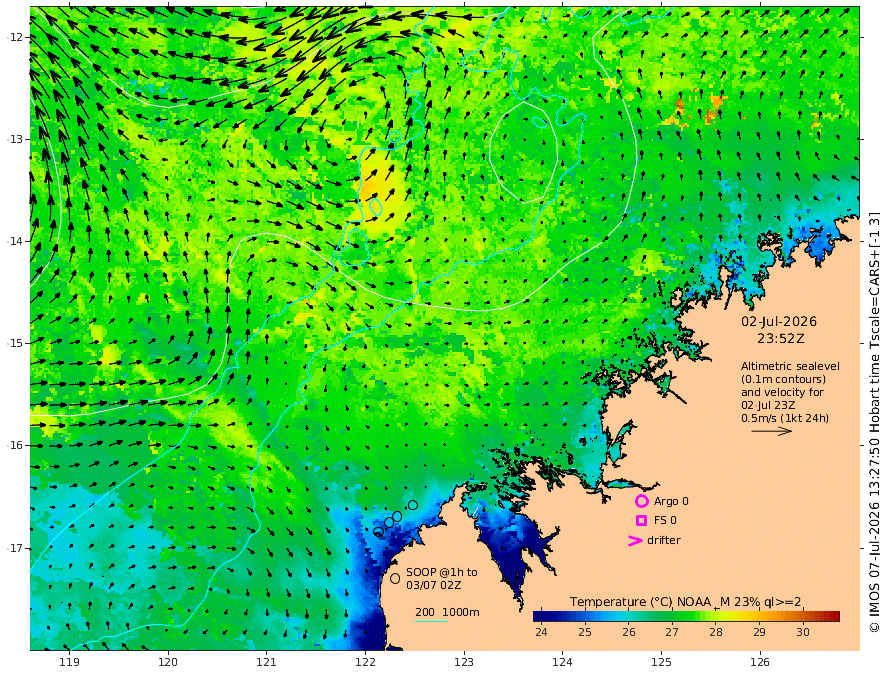The image size is (880, 680).
Task: Click longitude axis label 126
Action: point(760,662)
